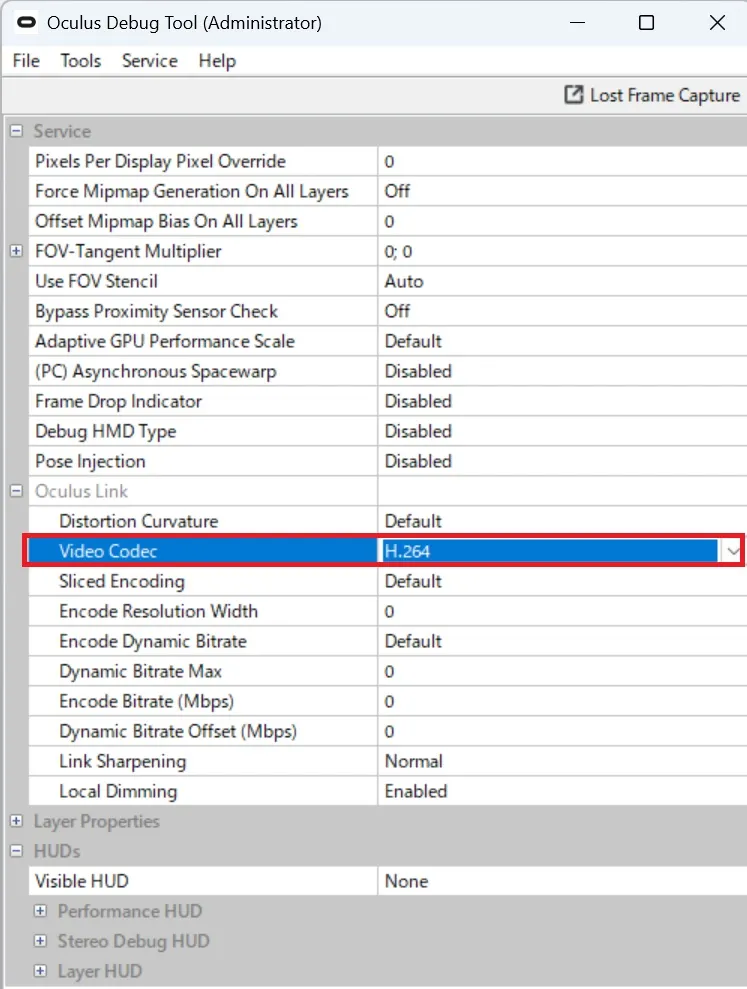This screenshot has width=747, height=989.
Task: Click the Auto value for Use FOV Stencil
Action: [404, 281]
